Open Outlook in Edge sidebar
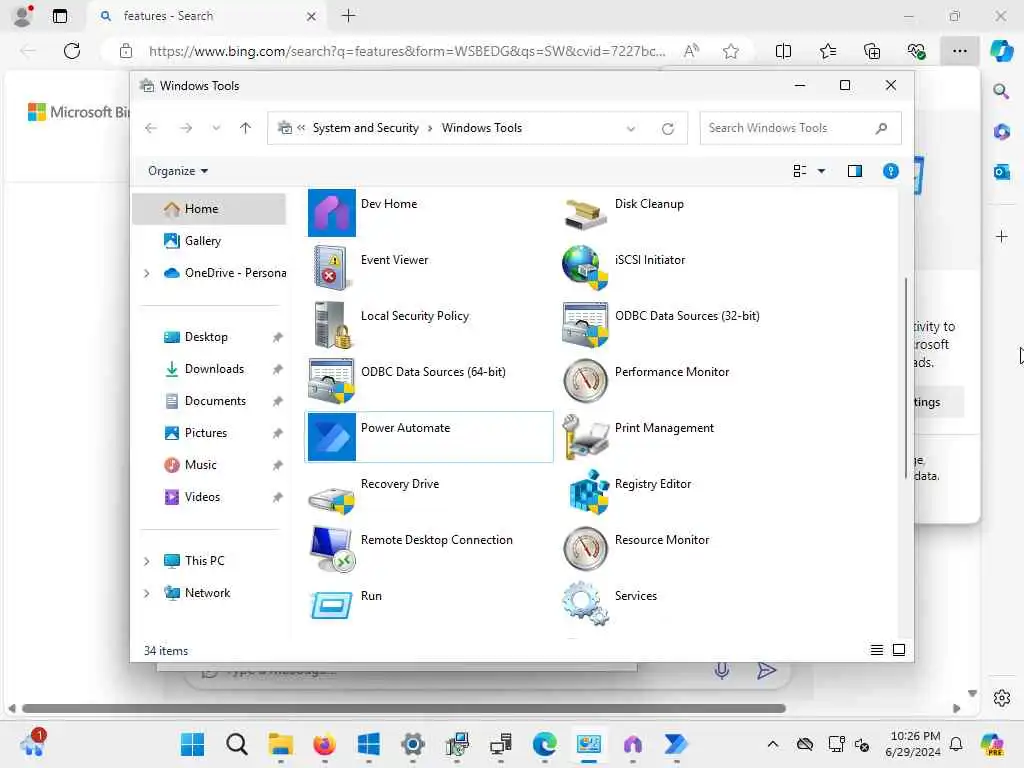The width and height of the screenshot is (1024, 768). [1001, 172]
